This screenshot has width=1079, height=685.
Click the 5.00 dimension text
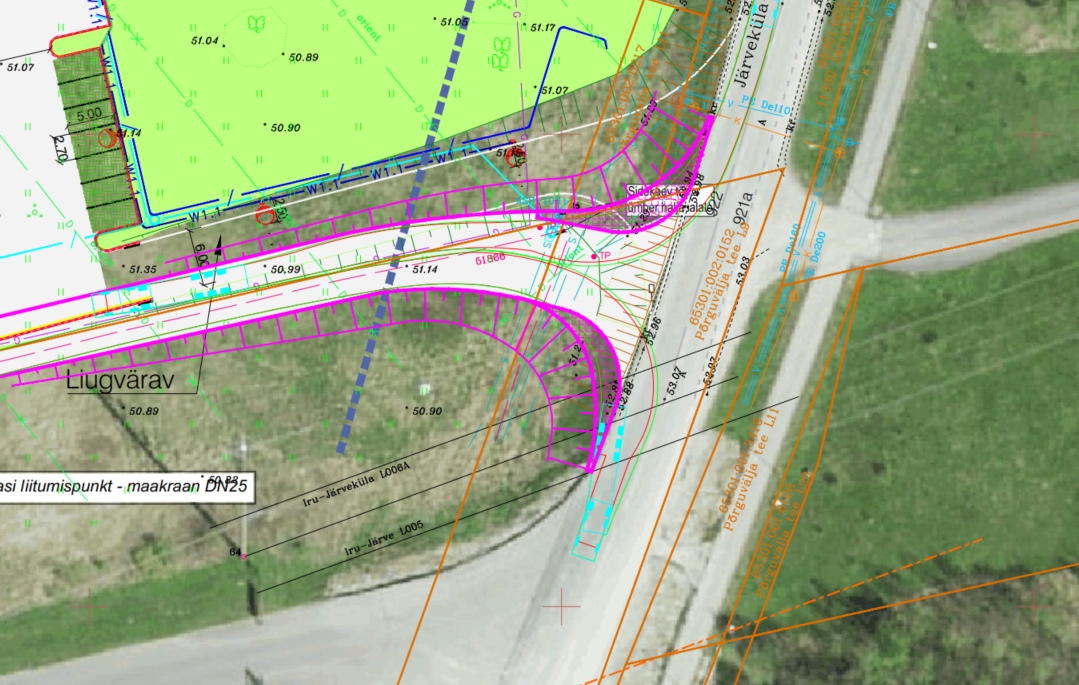[x=87, y=113]
